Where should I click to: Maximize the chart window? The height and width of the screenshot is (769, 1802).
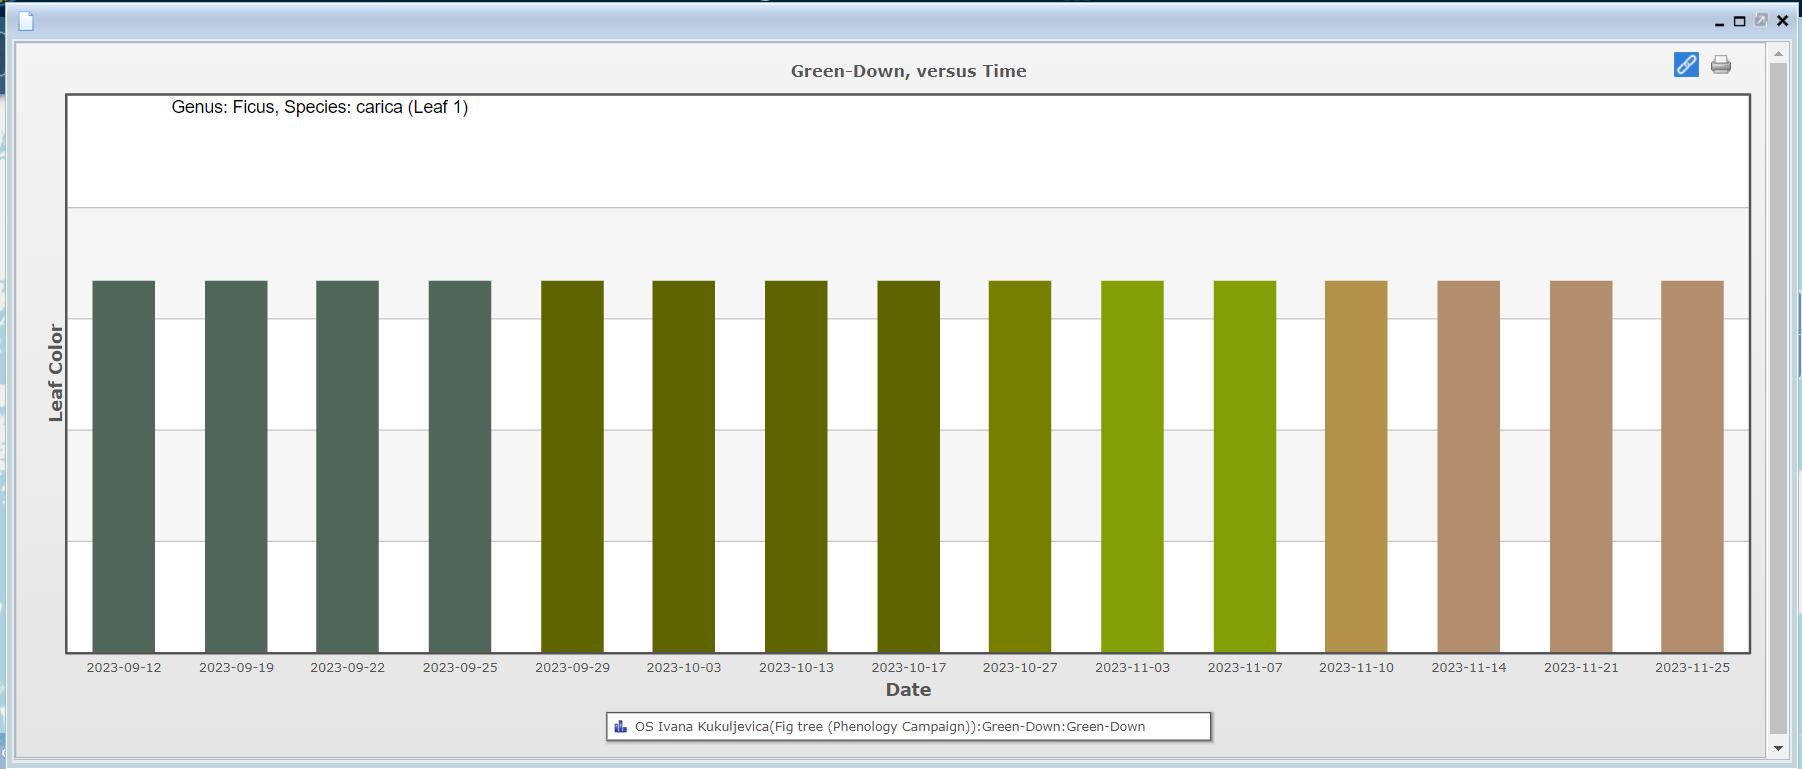pos(1740,21)
